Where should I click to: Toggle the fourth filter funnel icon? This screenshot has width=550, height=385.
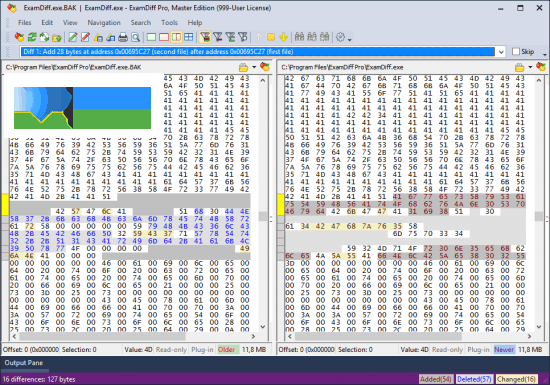coord(242,37)
